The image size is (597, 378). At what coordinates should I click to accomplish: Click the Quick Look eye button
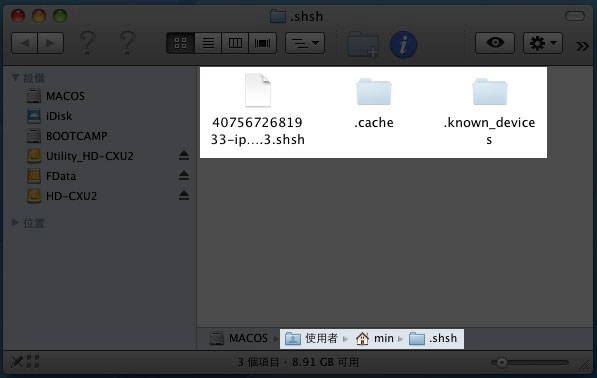click(495, 43)
